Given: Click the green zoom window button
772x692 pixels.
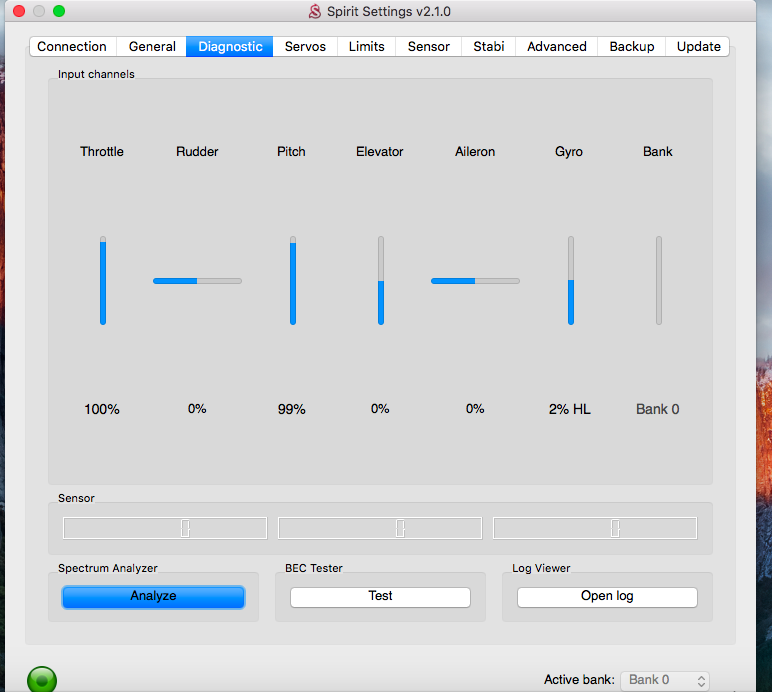Looking at the screenshot, I should tap(59, 11).
